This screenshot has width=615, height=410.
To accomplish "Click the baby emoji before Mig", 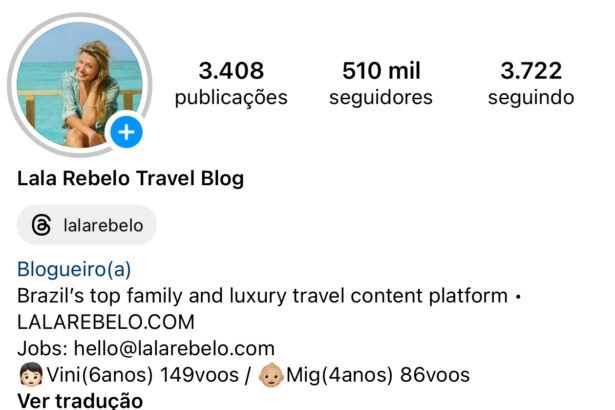I will (x=271, y=375).
